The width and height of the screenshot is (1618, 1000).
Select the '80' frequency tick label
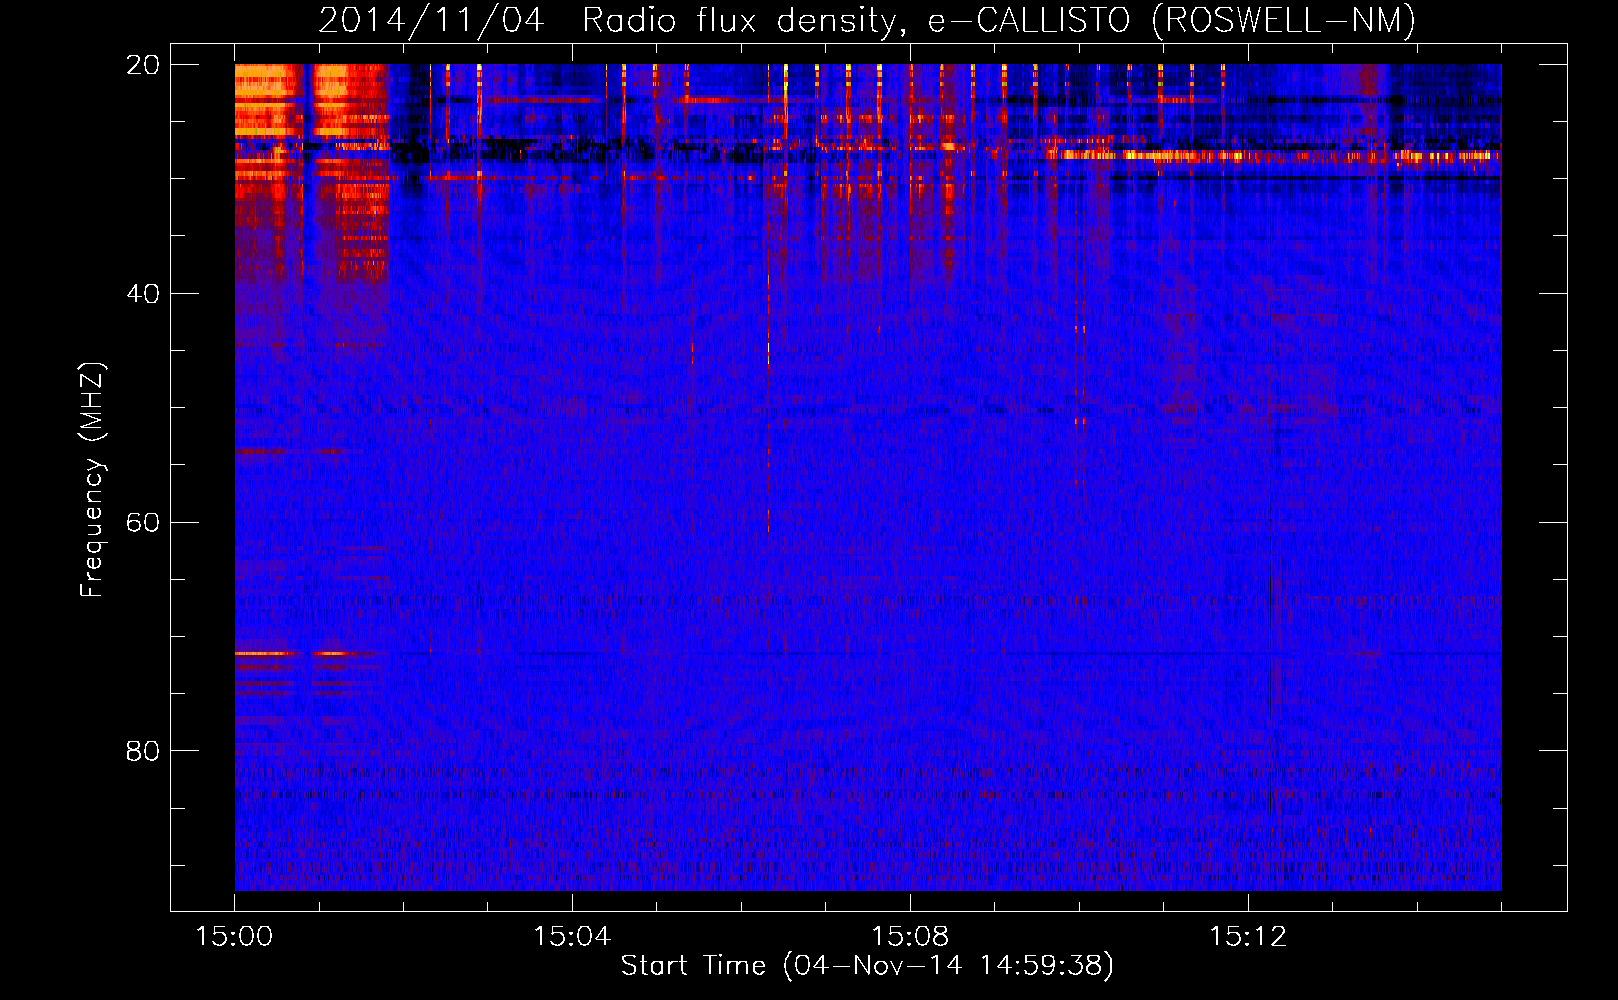click(x=143, y=750)
